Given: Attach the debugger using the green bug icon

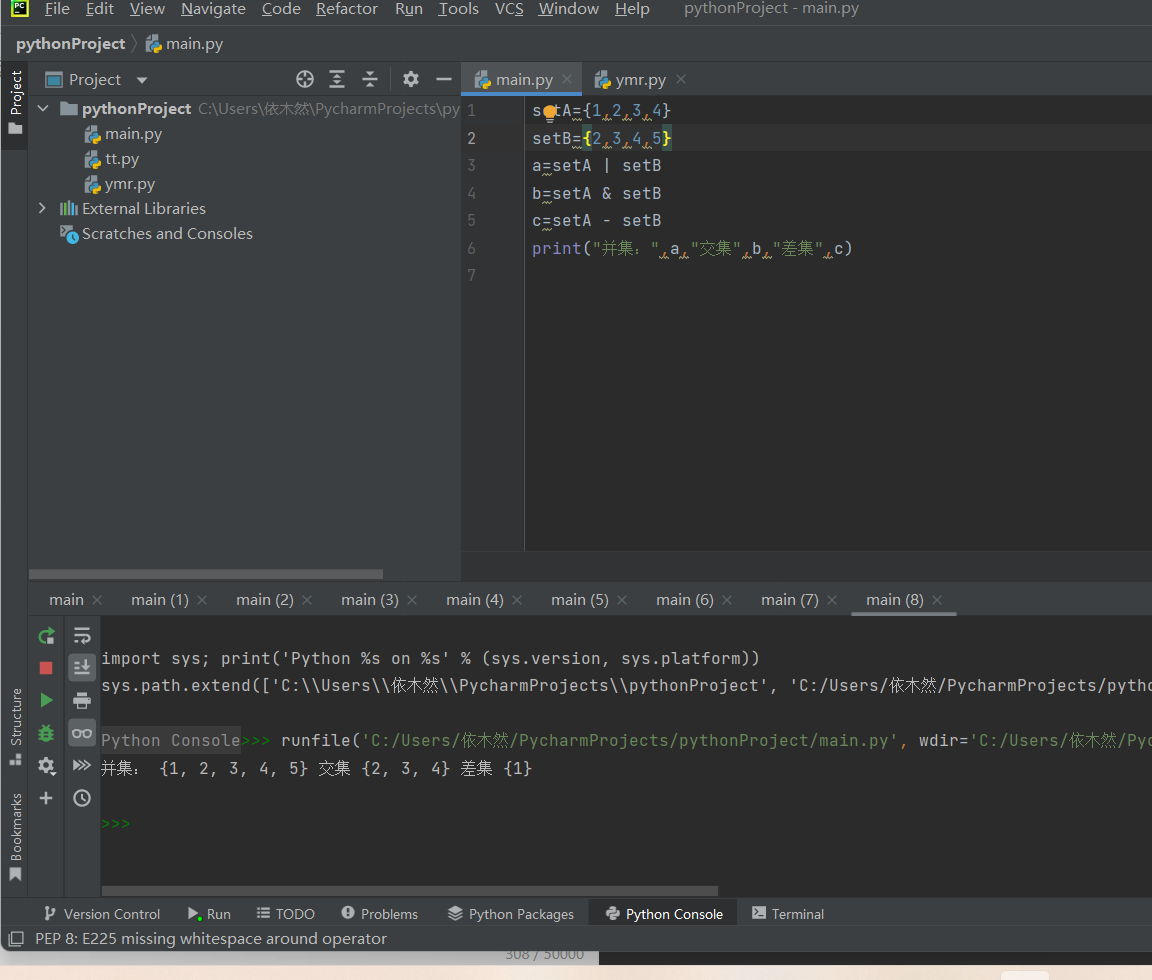Looking at the screenshot, I should point(46,733).
